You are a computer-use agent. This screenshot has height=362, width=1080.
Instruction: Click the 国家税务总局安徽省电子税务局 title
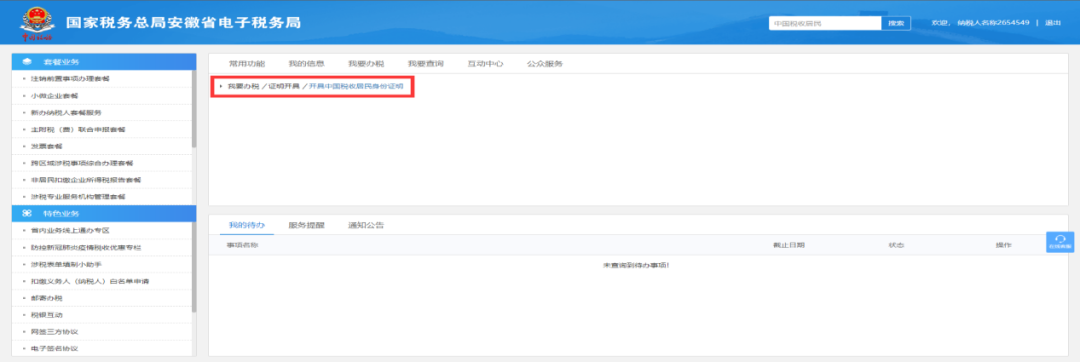[183, 22]
